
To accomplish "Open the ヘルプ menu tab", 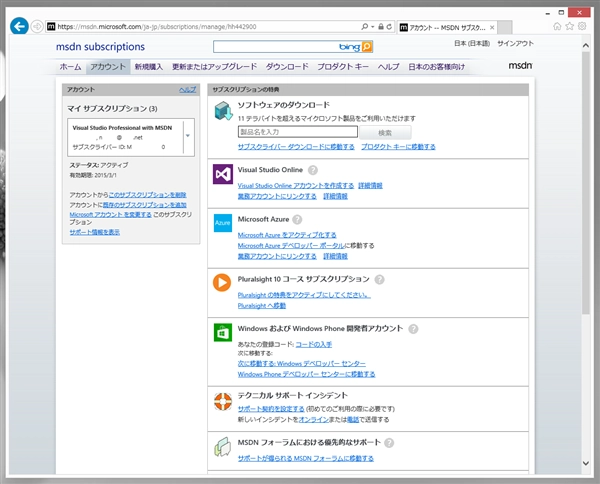I will [388, 67].
